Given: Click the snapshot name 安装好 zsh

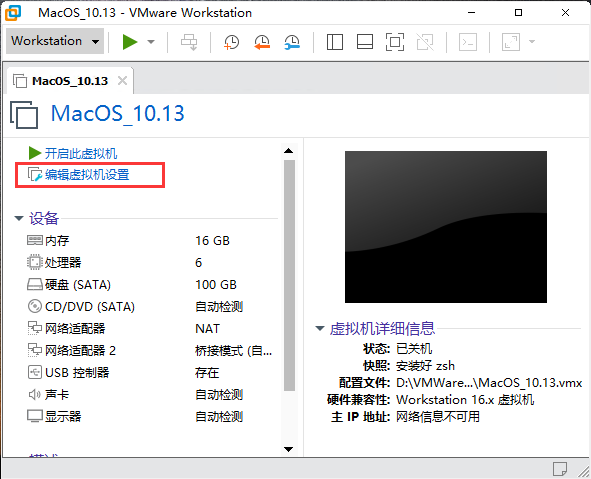Looking at the screenshot, I should click(x=425, y=366).
